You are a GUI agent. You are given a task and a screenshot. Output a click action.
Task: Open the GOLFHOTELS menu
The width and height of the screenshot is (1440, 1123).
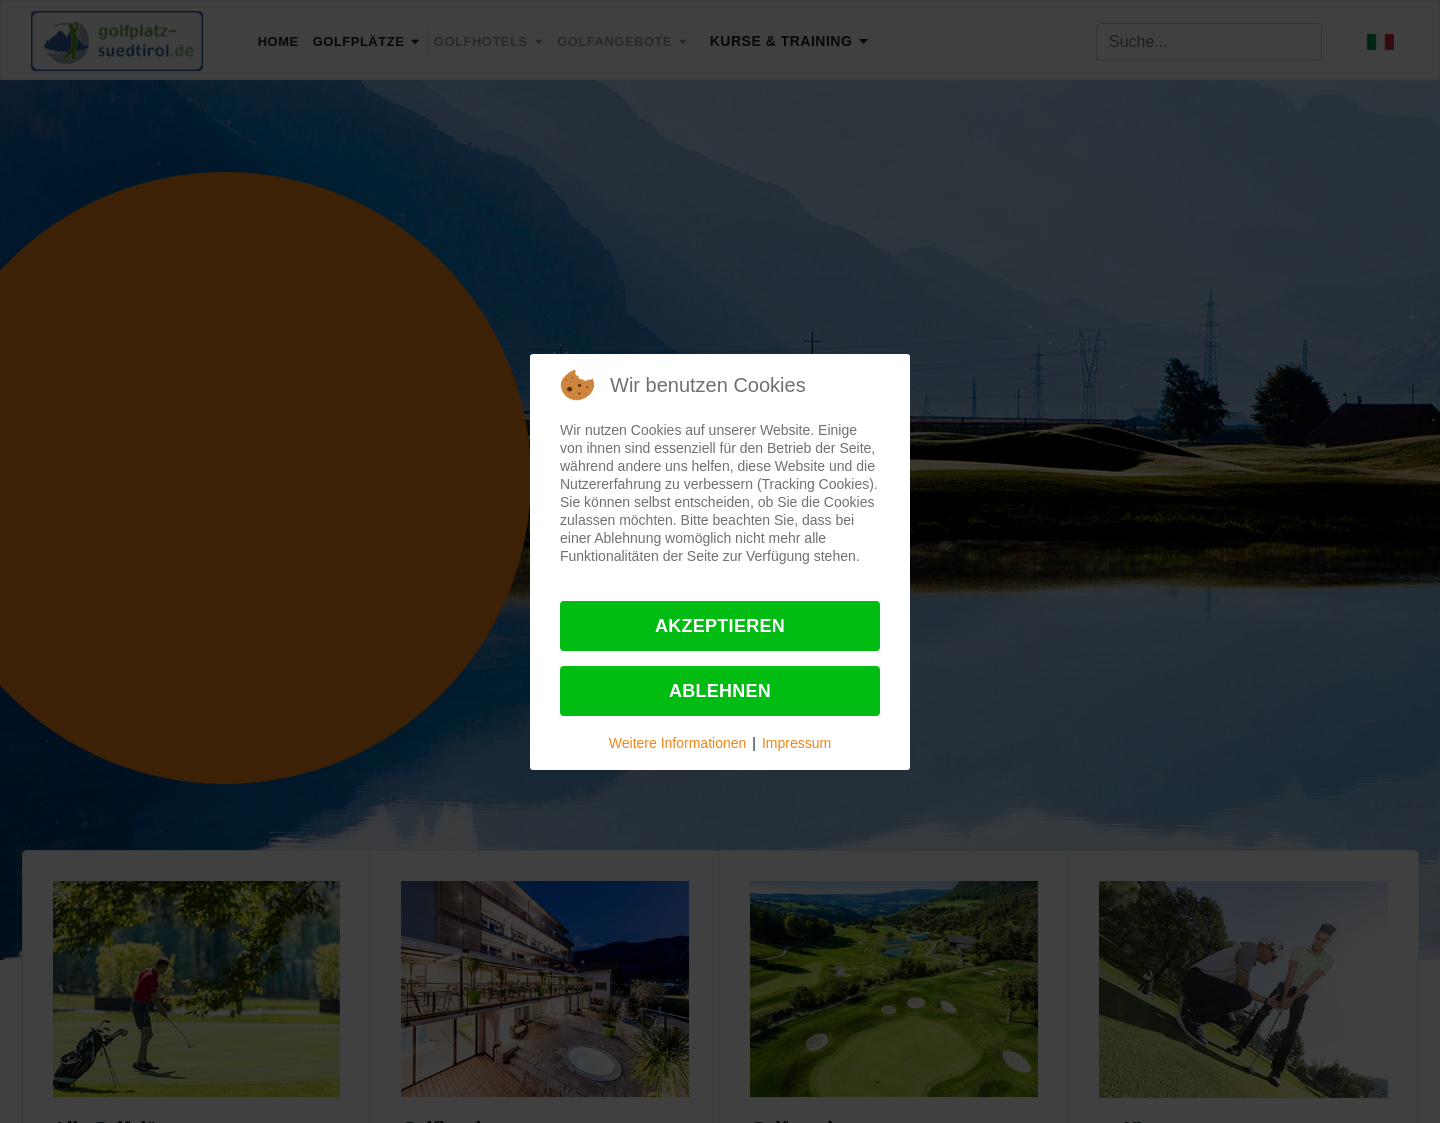click(x=480, y=42)
